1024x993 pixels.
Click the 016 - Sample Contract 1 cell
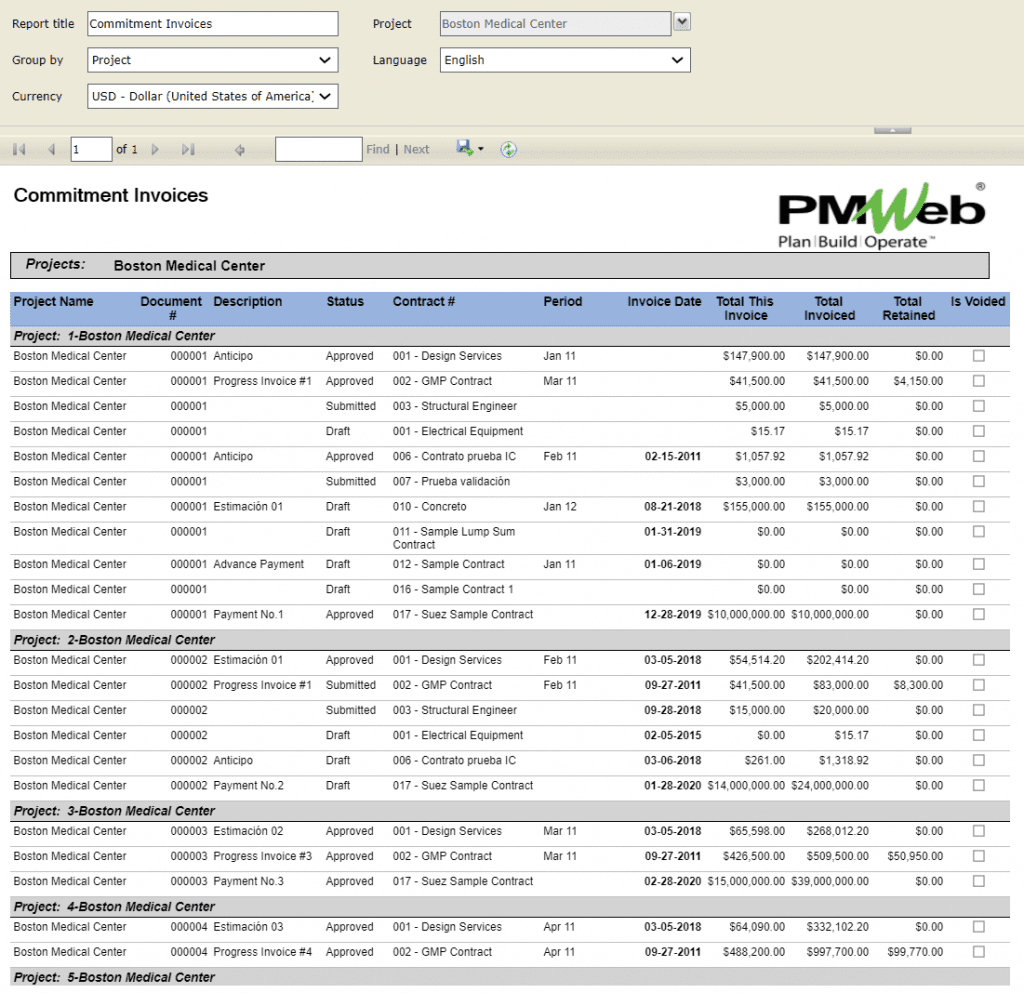(453, 589)
